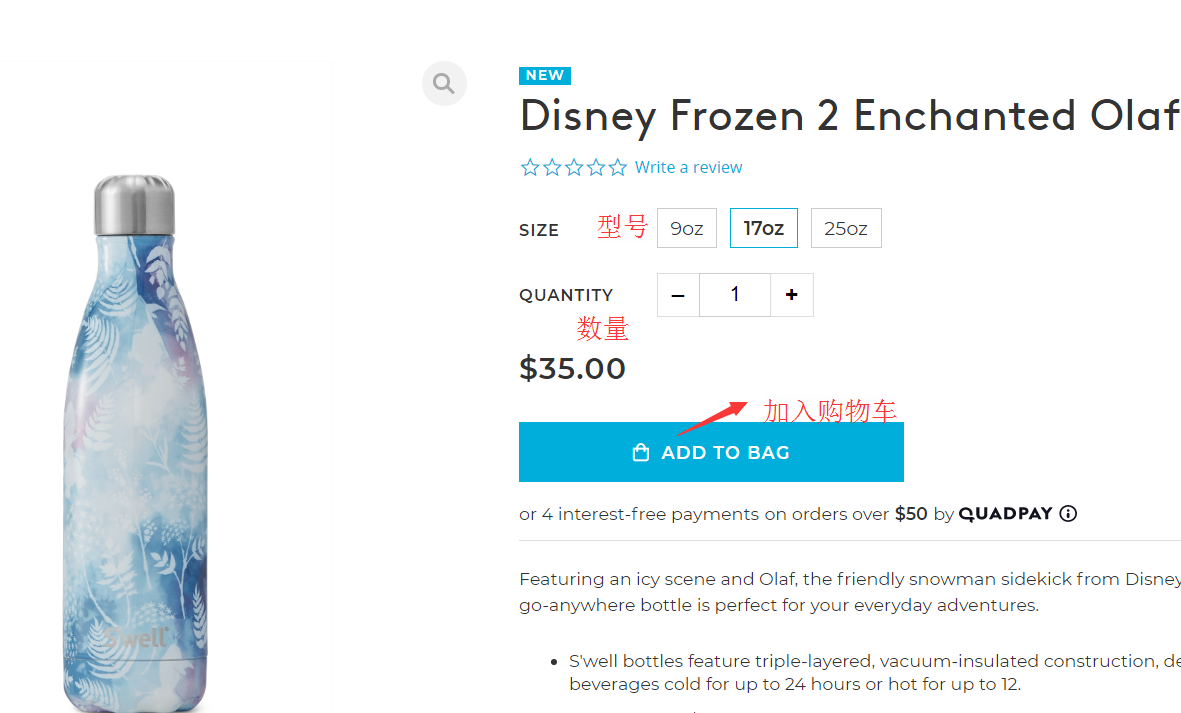
Task: Click the Disney Frozen 2 product title
Action: [x=849, y=116]
